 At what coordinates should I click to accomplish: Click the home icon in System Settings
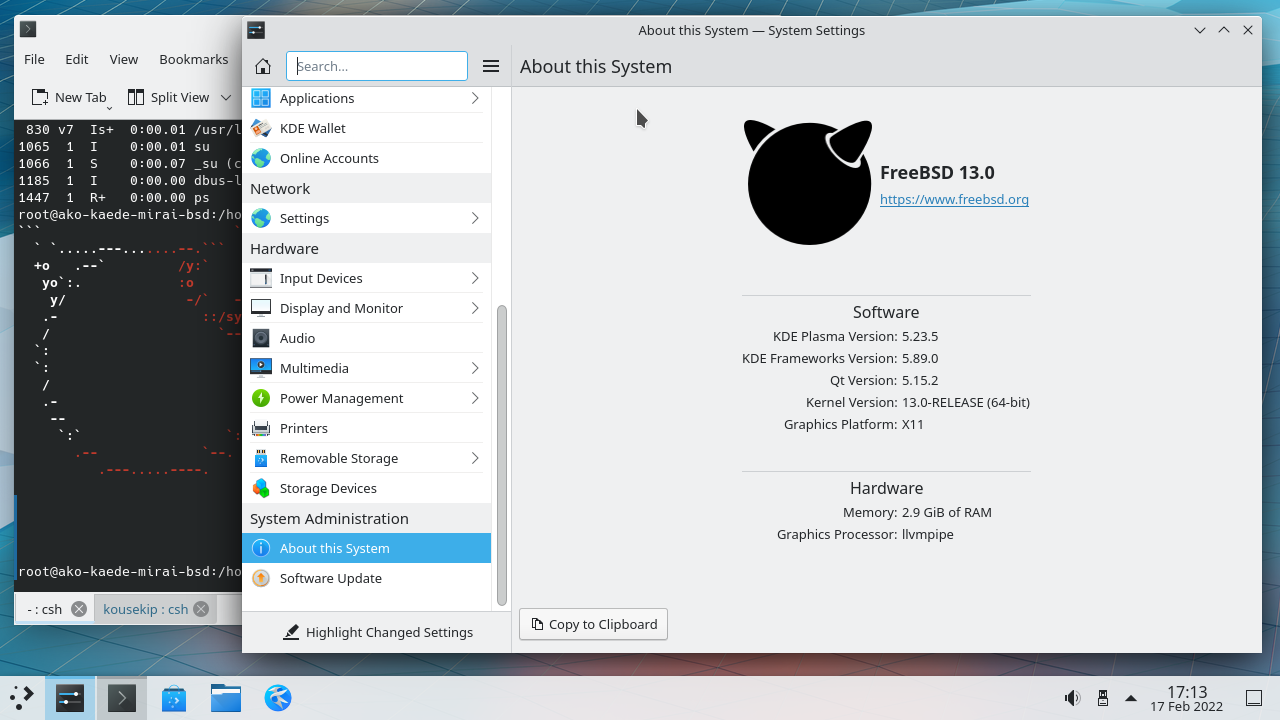click(x=263, y=67)
